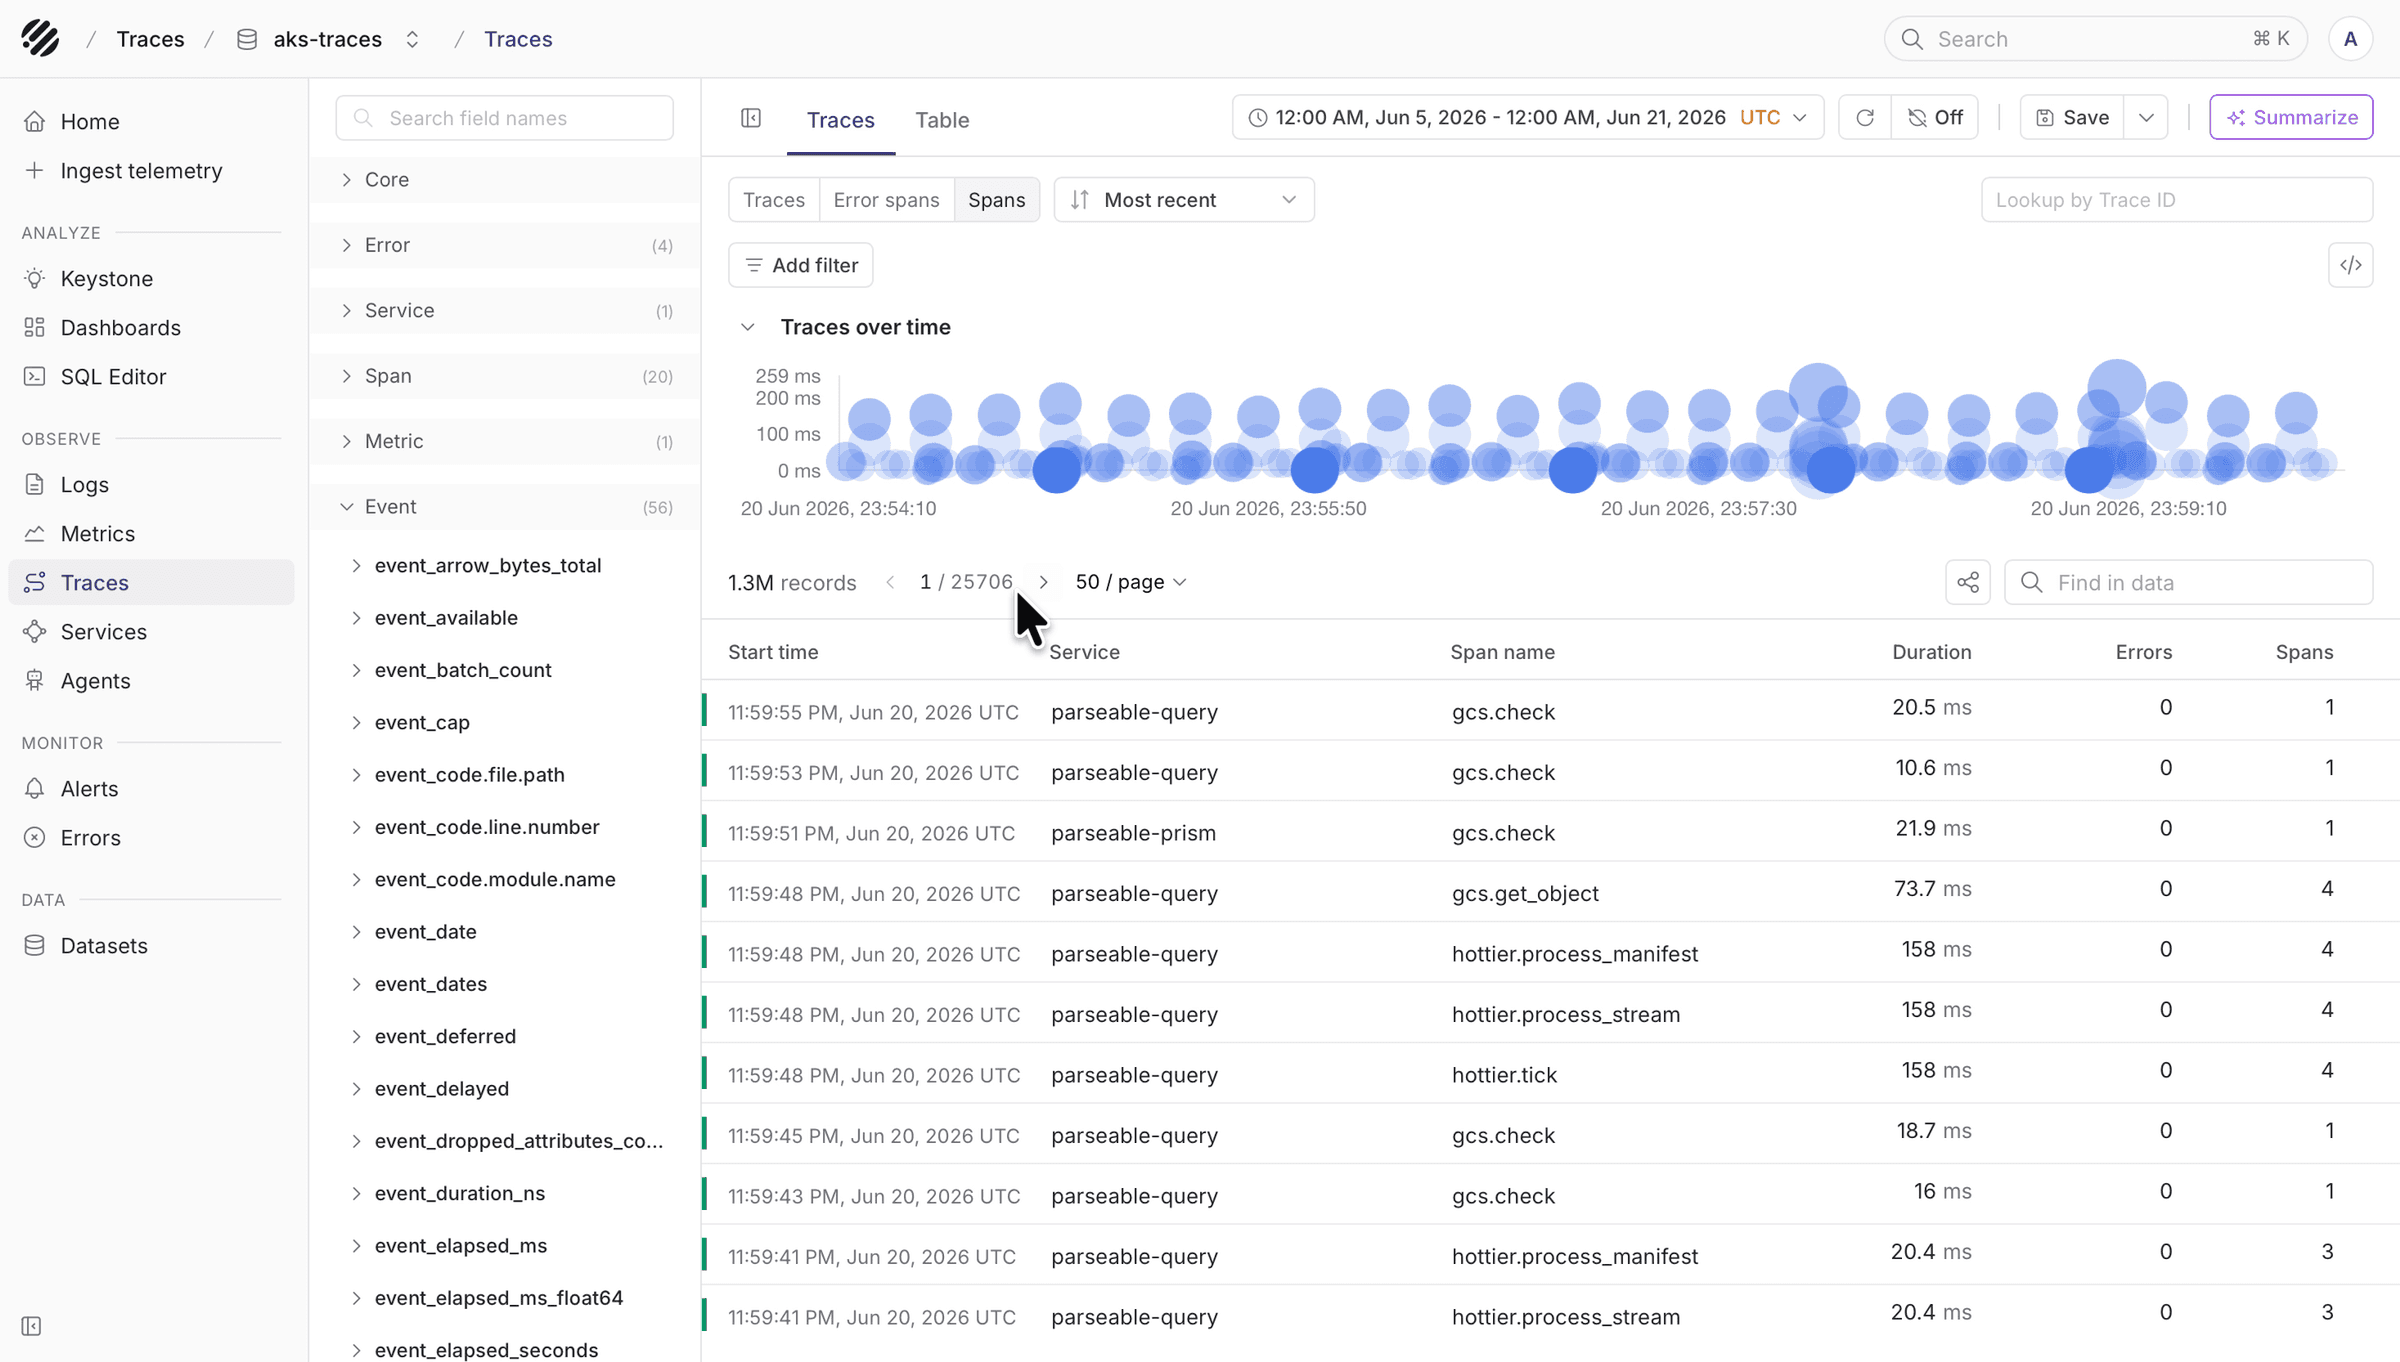Collapse the Traces over time chart
The image size is (2400, 1362).
(747, 327)
